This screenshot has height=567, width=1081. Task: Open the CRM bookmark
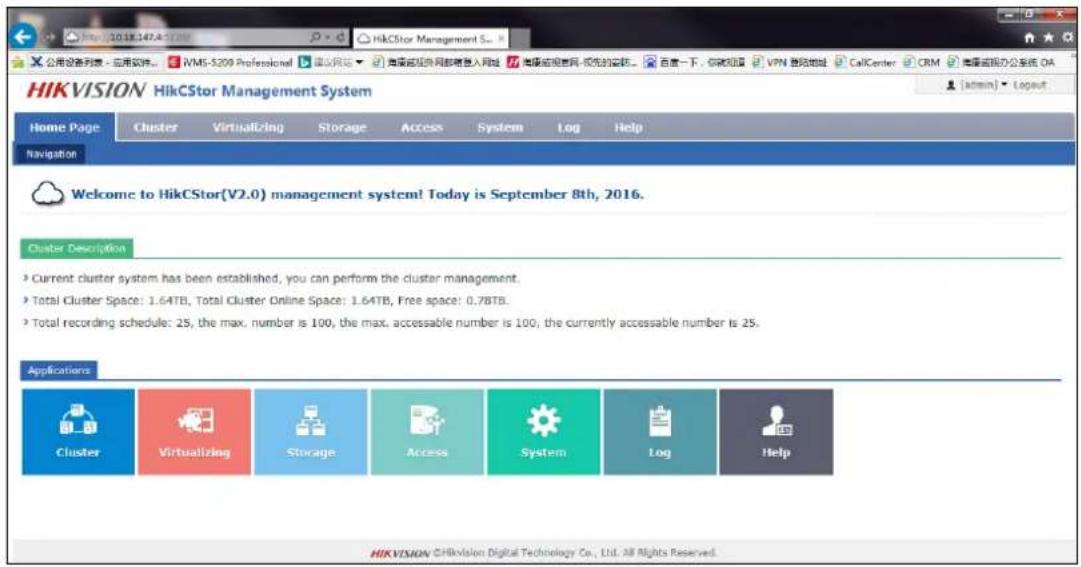pos(922,62)
